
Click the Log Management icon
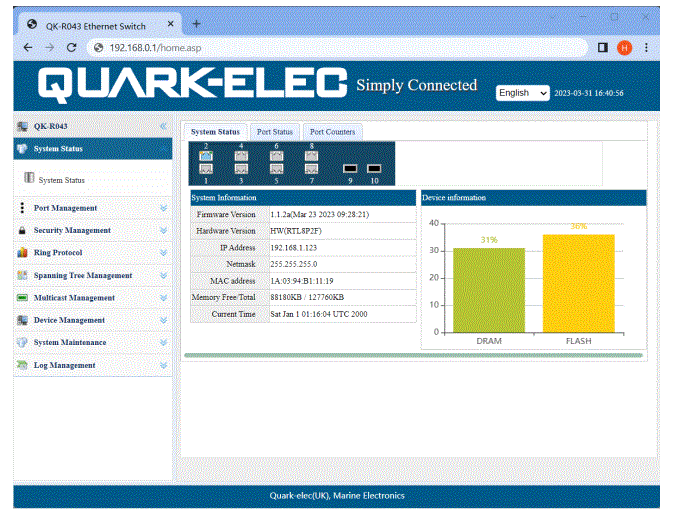pos(22,365)
